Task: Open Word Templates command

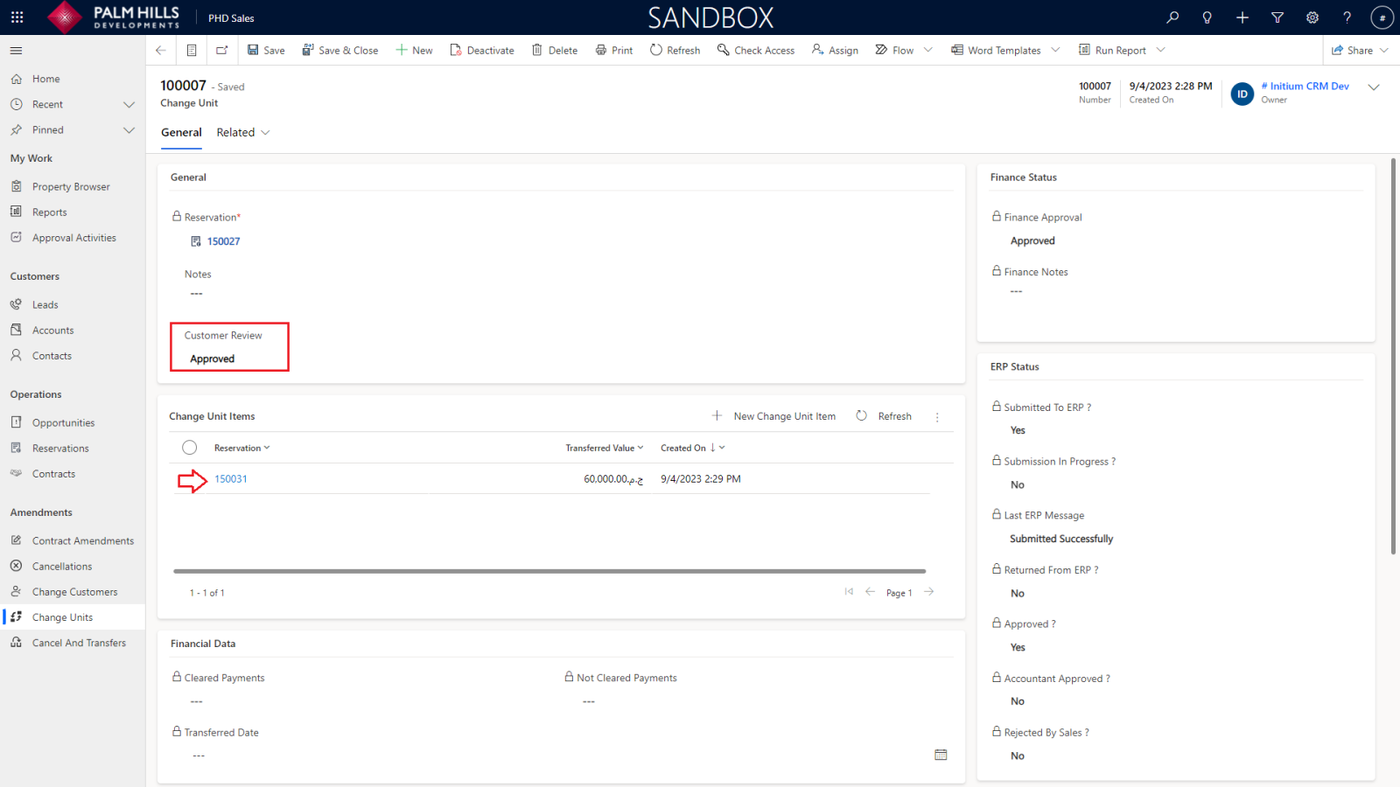Action: click(996, 50)
